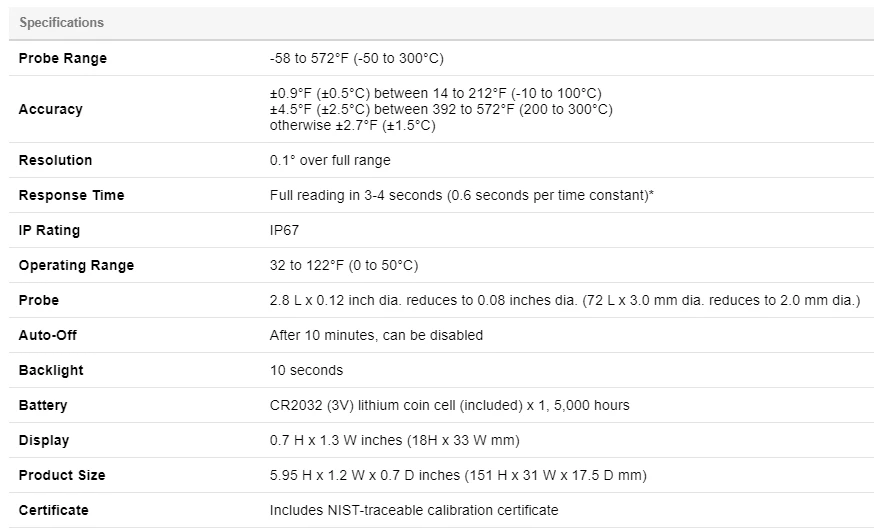This screenshot has height=528, width=874.
Task: Click the 32 to 122°F operating range value
Action: [344, 265]
